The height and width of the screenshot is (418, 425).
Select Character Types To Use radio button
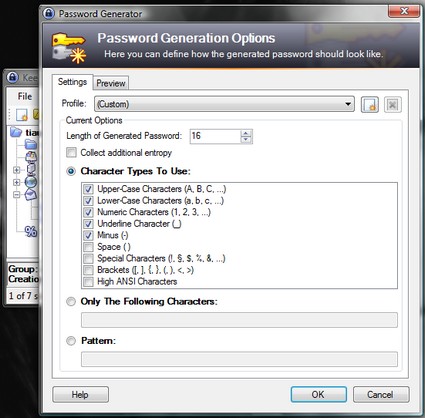point(71,171)
